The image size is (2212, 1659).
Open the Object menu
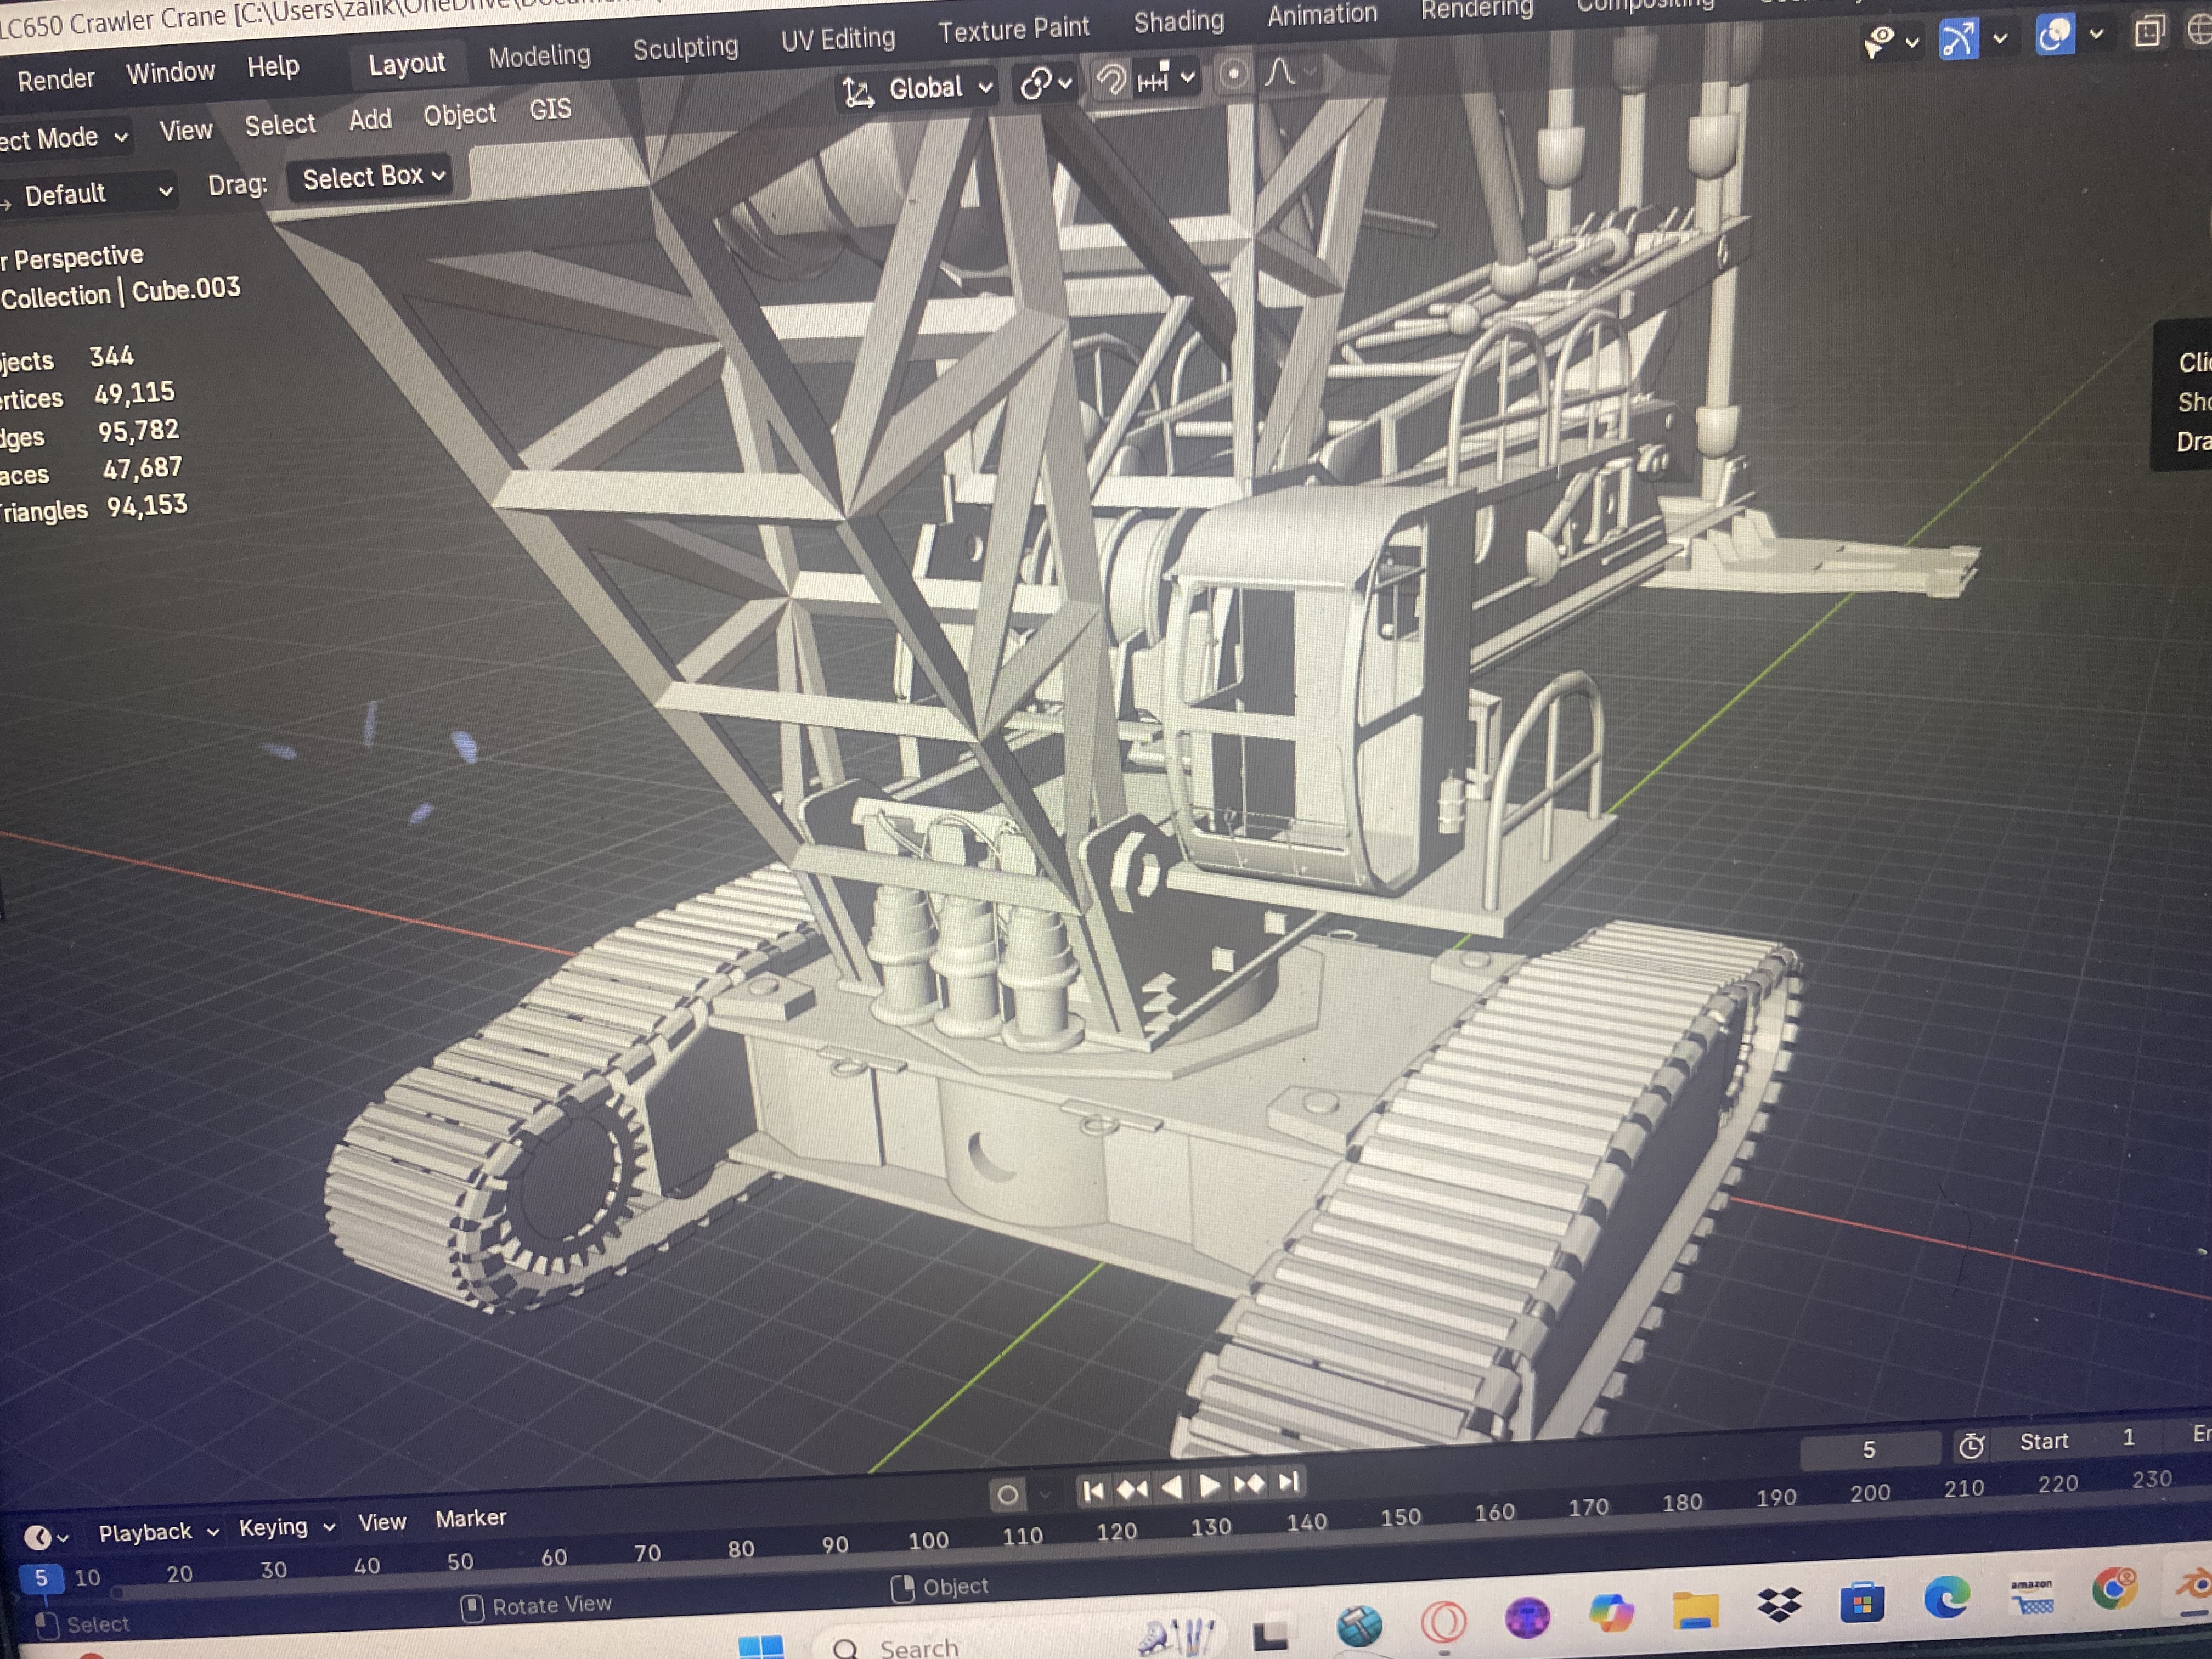pos(459,114)
